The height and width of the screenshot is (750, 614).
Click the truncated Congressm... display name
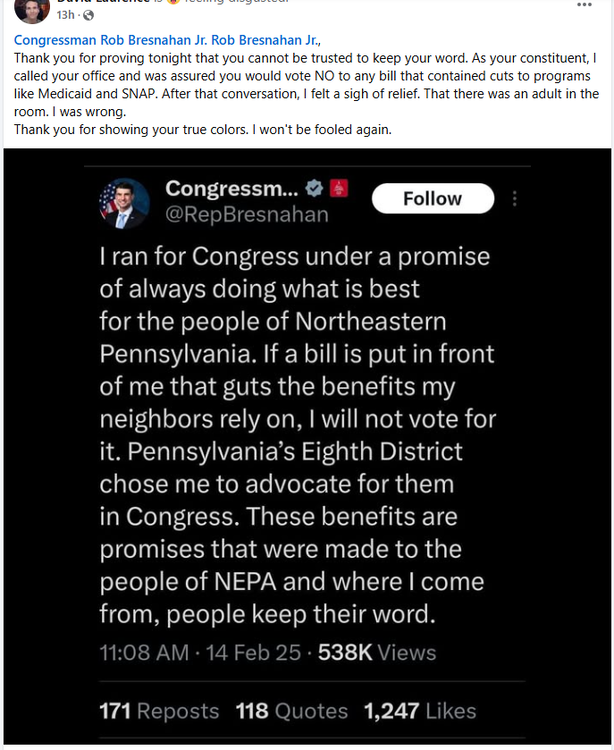229,188
